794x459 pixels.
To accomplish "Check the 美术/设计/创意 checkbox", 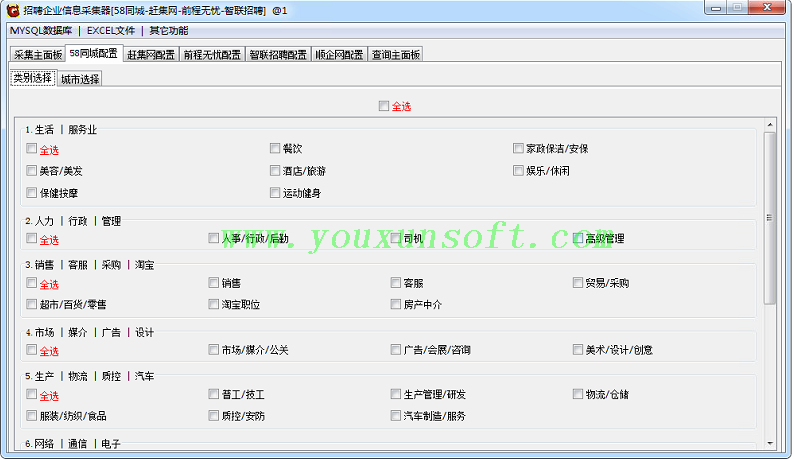I will [x=578, y=350].
